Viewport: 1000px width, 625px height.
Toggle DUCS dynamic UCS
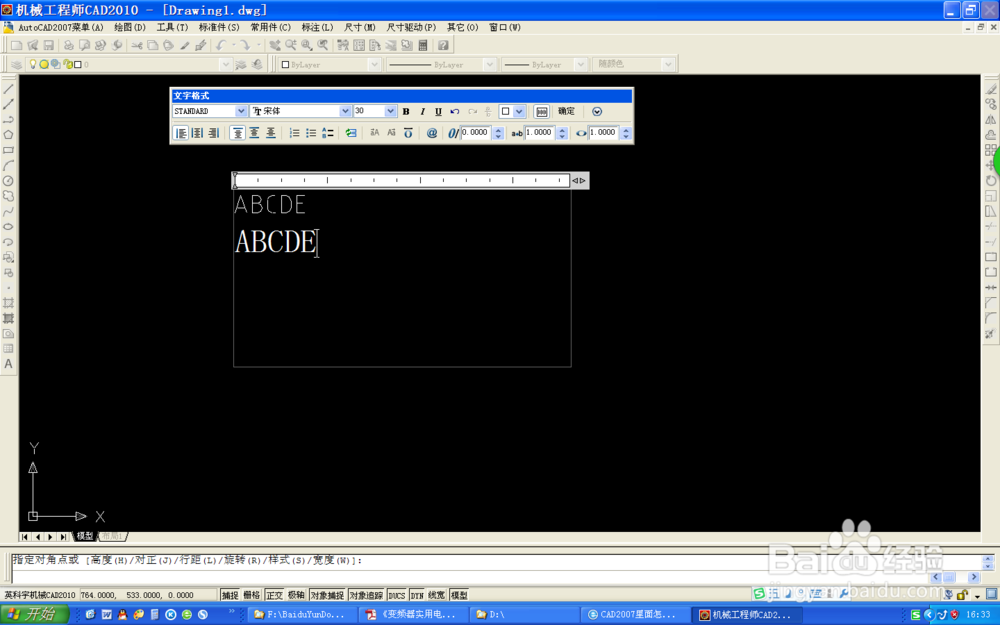397,595
